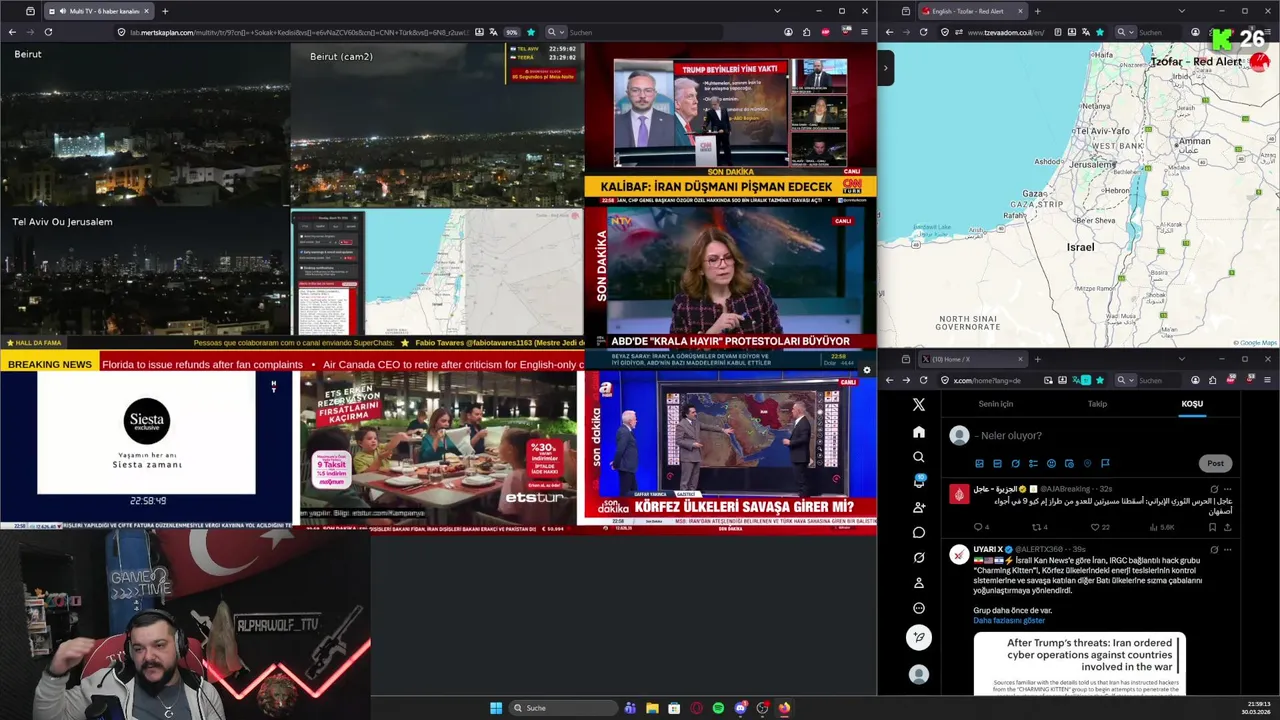This screenshot has height=720, width=1280.
Task: Click the taskbar search box
Action: (562, 708)
